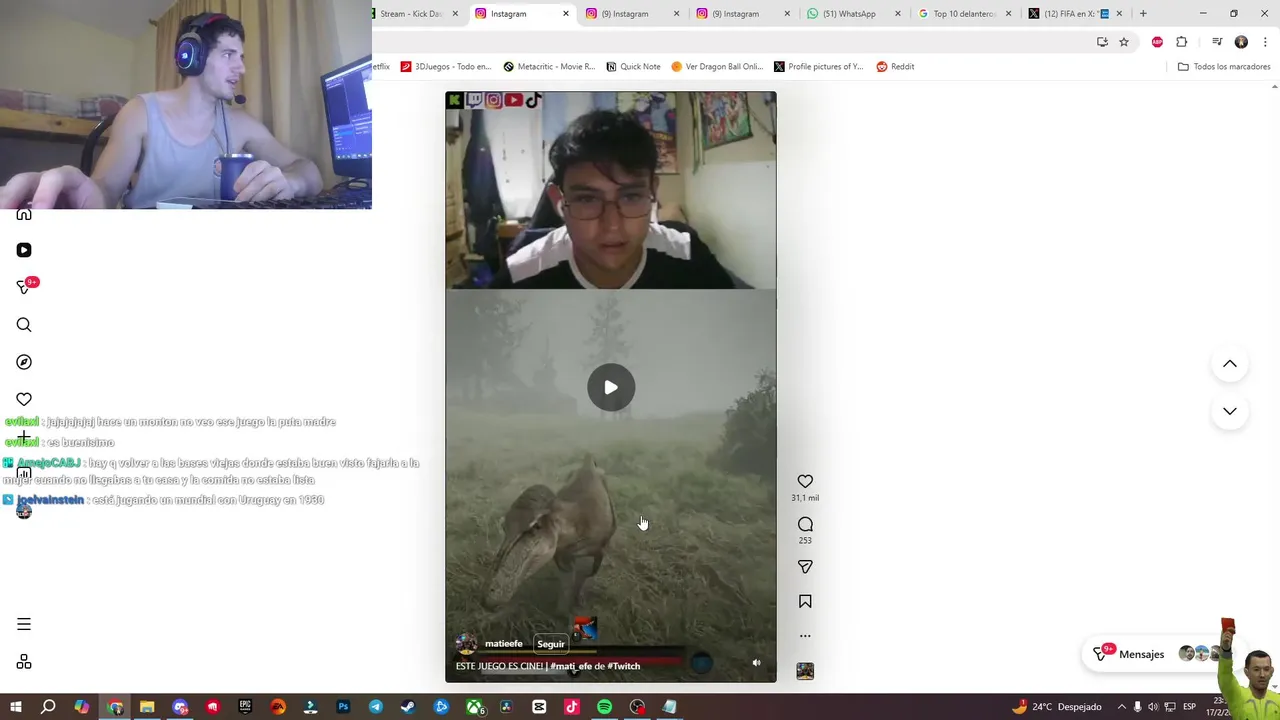This screenshot has height=720, width=1280.
Task: Open the 'Also from Meta' icon in the sidebar
Action: coord(24,662)
